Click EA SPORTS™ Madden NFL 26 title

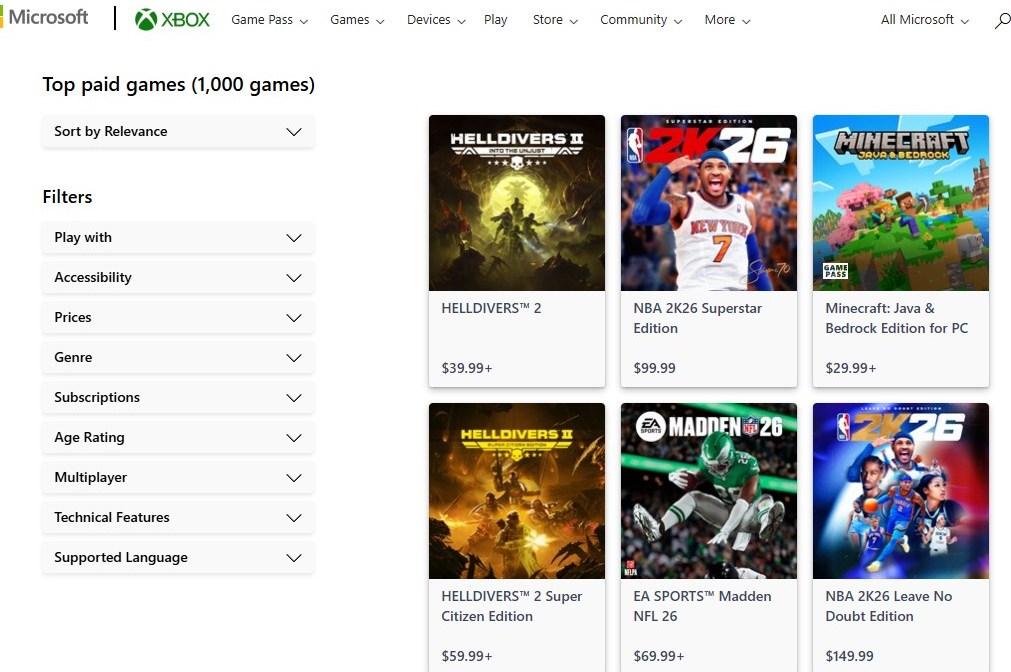[x=702, y=606]
